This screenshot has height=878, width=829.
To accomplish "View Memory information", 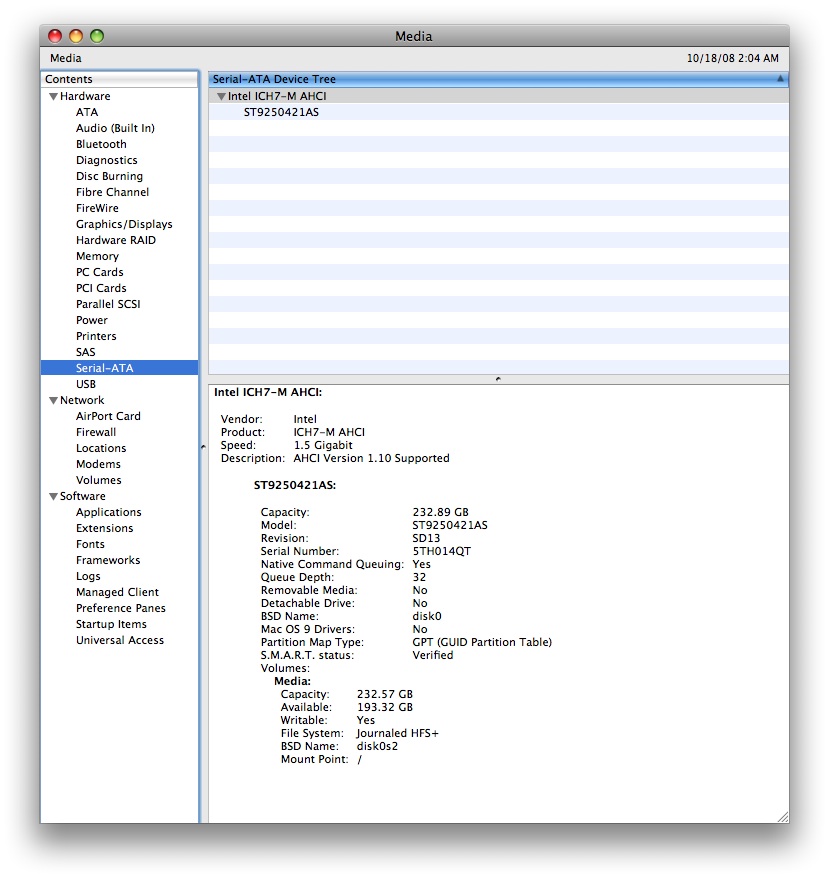I will click(97, 256).
